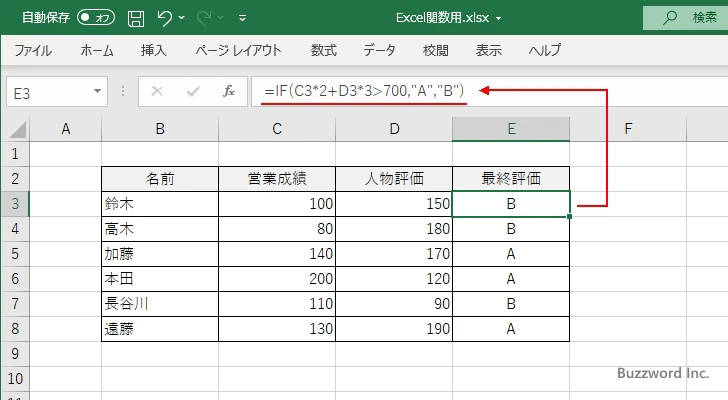Select row 2 header
The height and width of the screenshot is (400, 728).
tap(15, 179)
